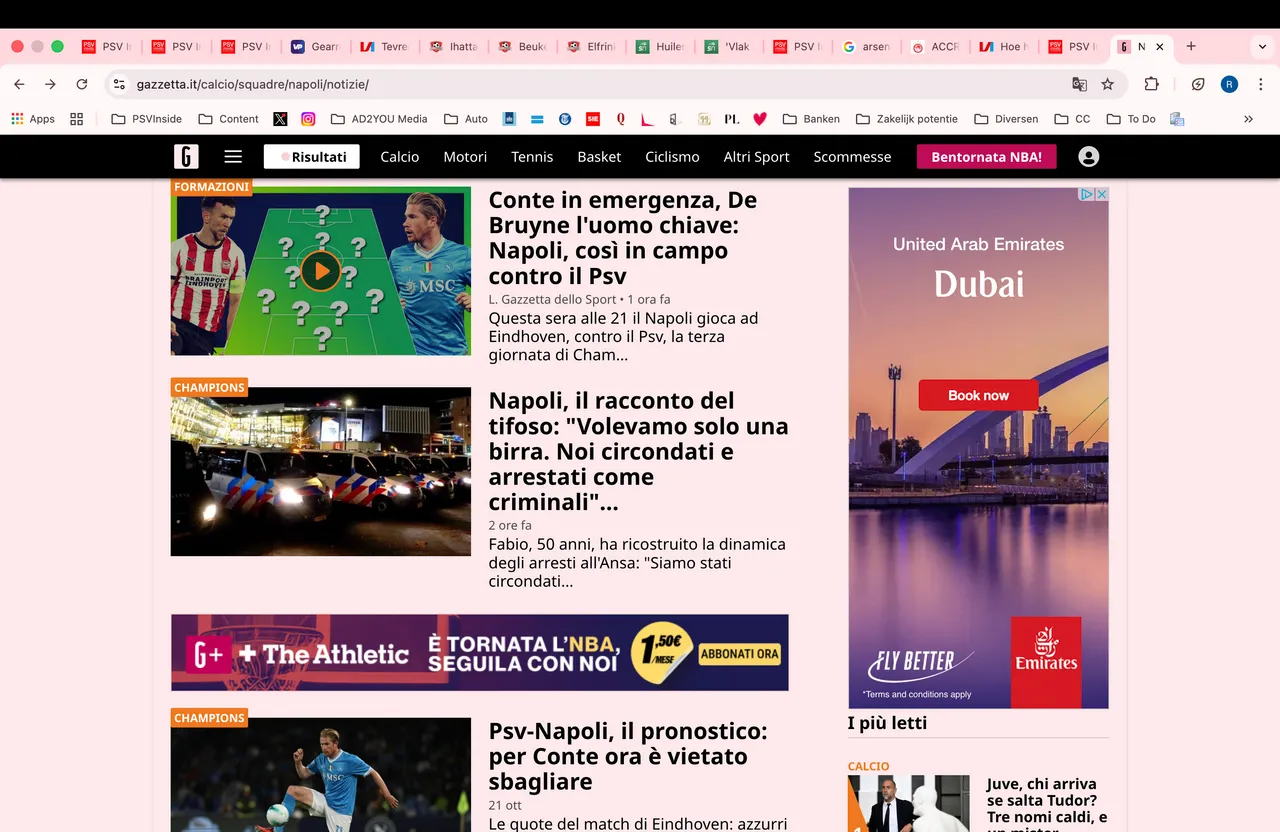This screenshot has width=1280, height=832.
Task: Expand the tab search dropdown arrow
Action: (x=1259, y=47)
